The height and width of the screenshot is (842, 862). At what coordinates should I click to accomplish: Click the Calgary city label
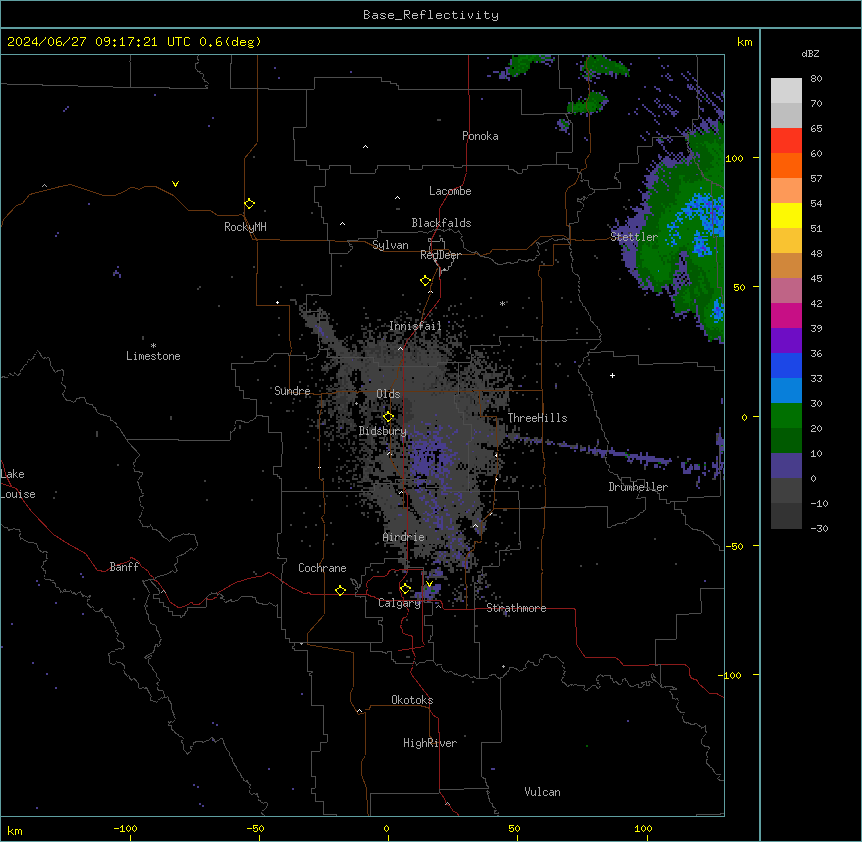click(399, 603)
